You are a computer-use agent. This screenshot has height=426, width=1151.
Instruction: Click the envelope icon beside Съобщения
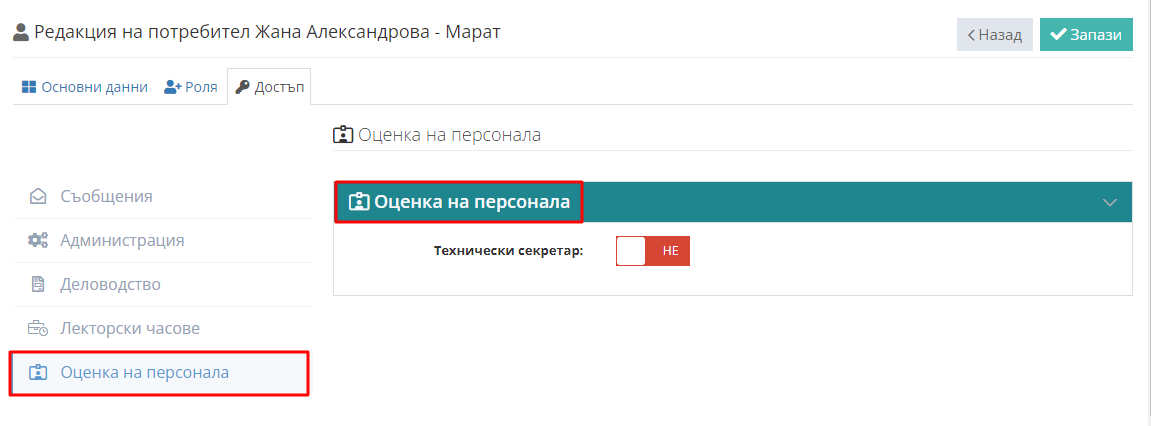[38, 196]
